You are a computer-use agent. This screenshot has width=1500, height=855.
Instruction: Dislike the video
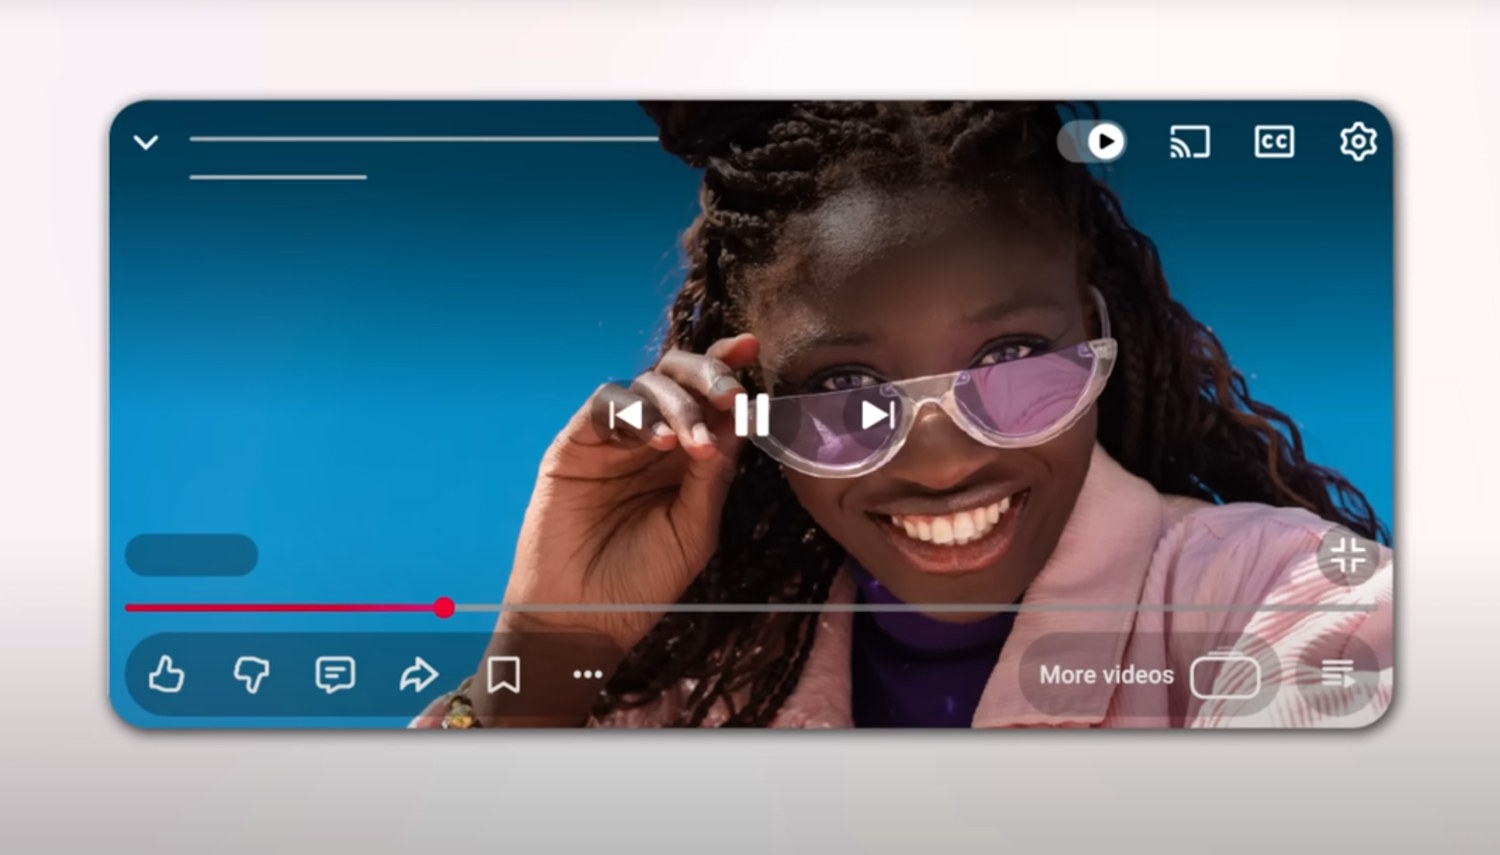(252, 674)
